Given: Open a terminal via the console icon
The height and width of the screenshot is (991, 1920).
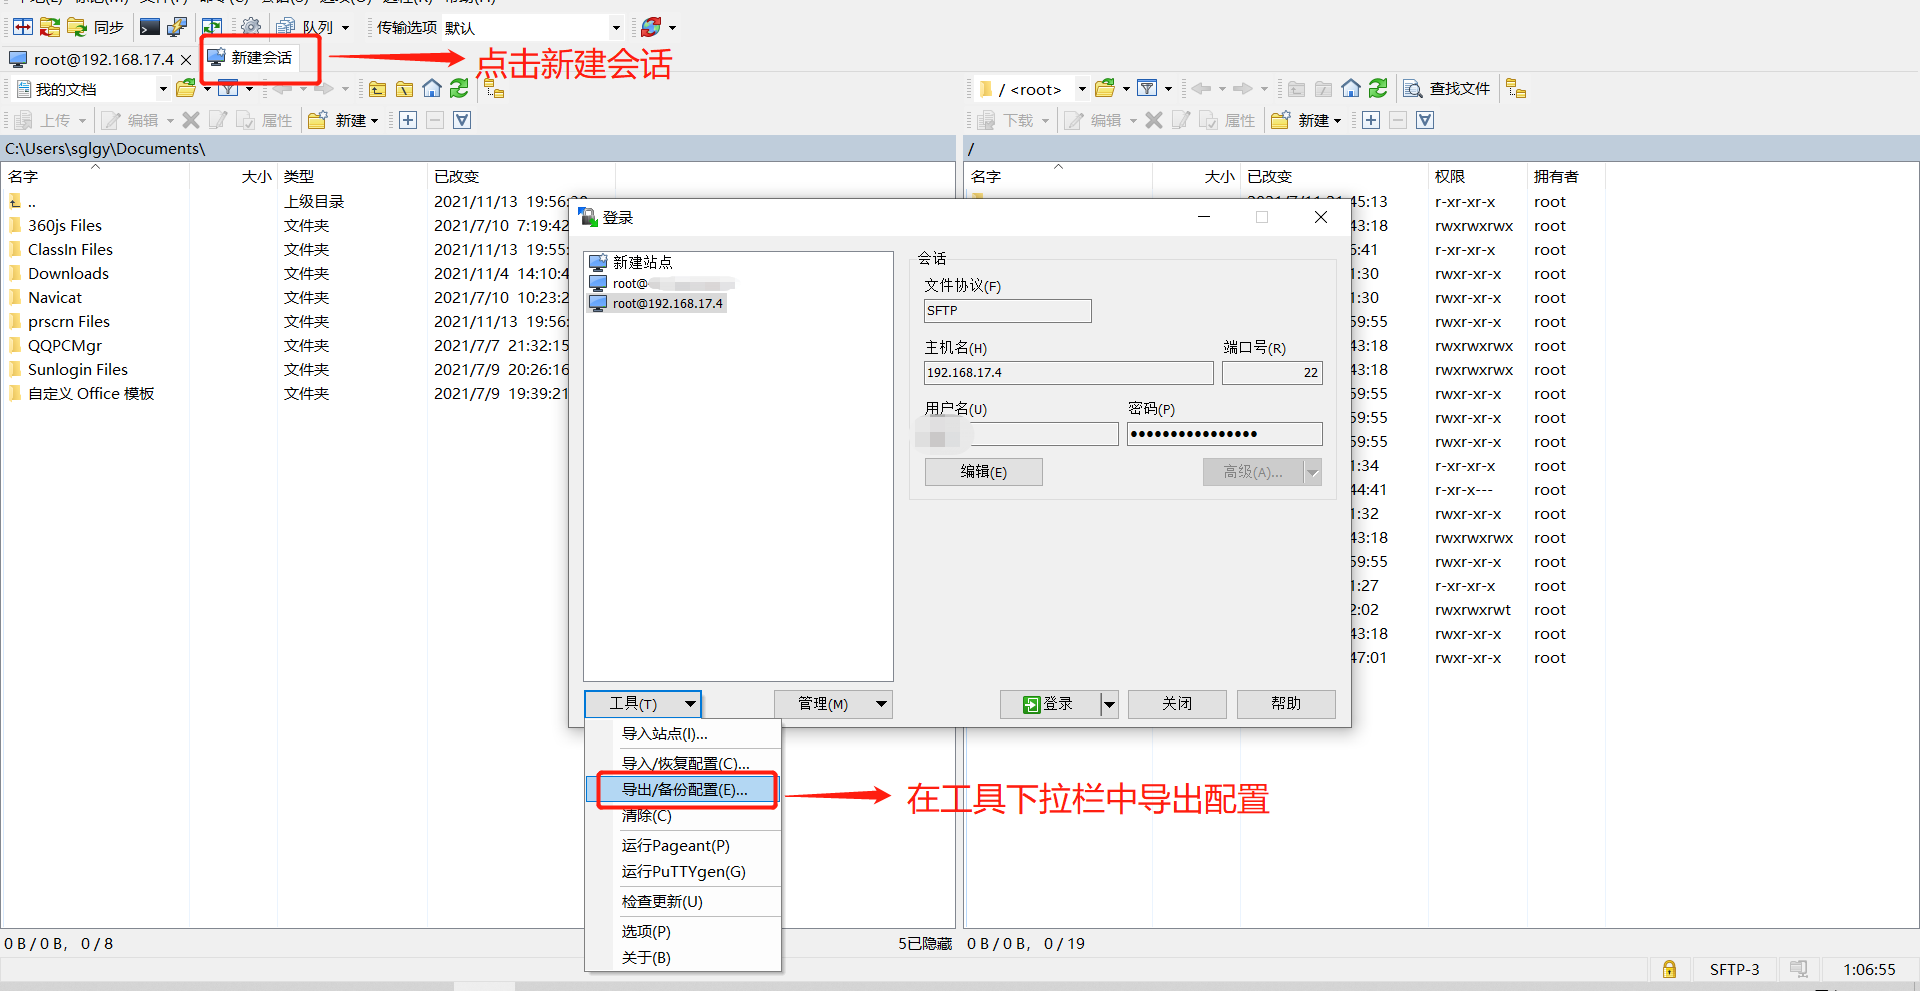Looking at the screenshot, I should [148, 26].
